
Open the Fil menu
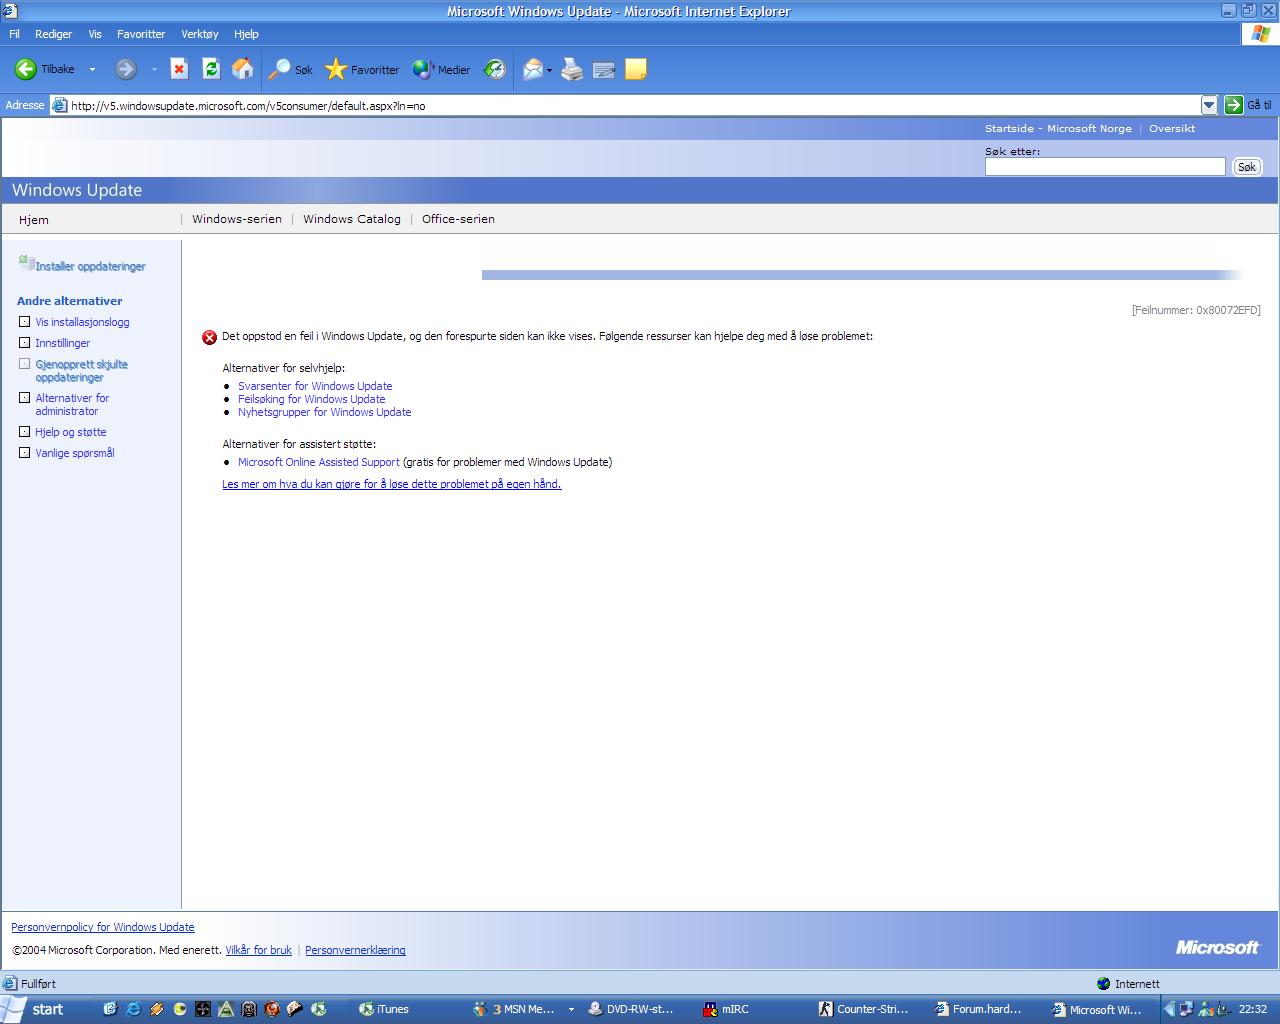click(14, 34)
